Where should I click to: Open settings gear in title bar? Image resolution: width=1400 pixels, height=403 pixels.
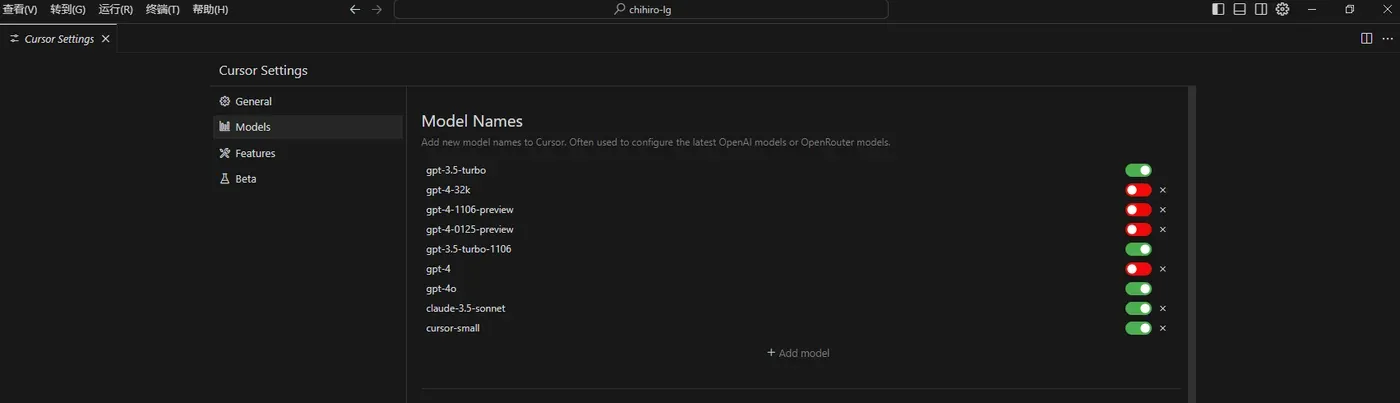[1283, 9]
